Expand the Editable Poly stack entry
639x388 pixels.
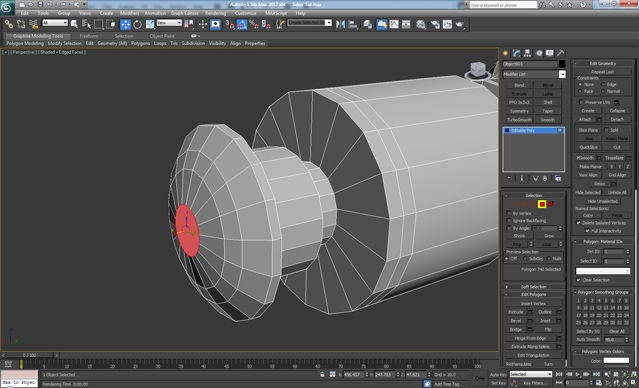point(507,130)
